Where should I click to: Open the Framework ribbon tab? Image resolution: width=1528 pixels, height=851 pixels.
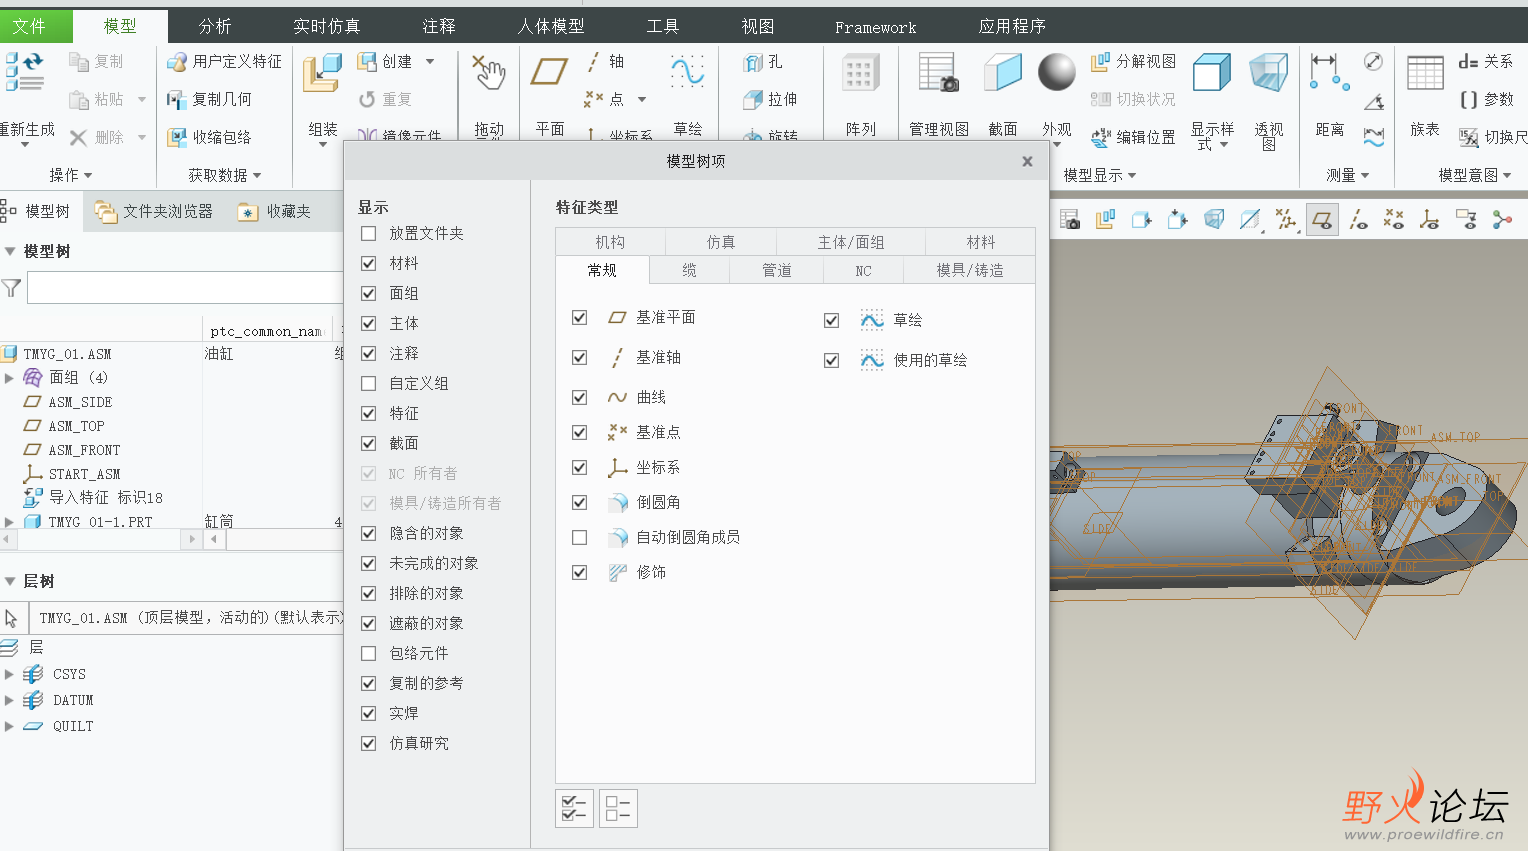pyautogui.click(x=875, y=27)
